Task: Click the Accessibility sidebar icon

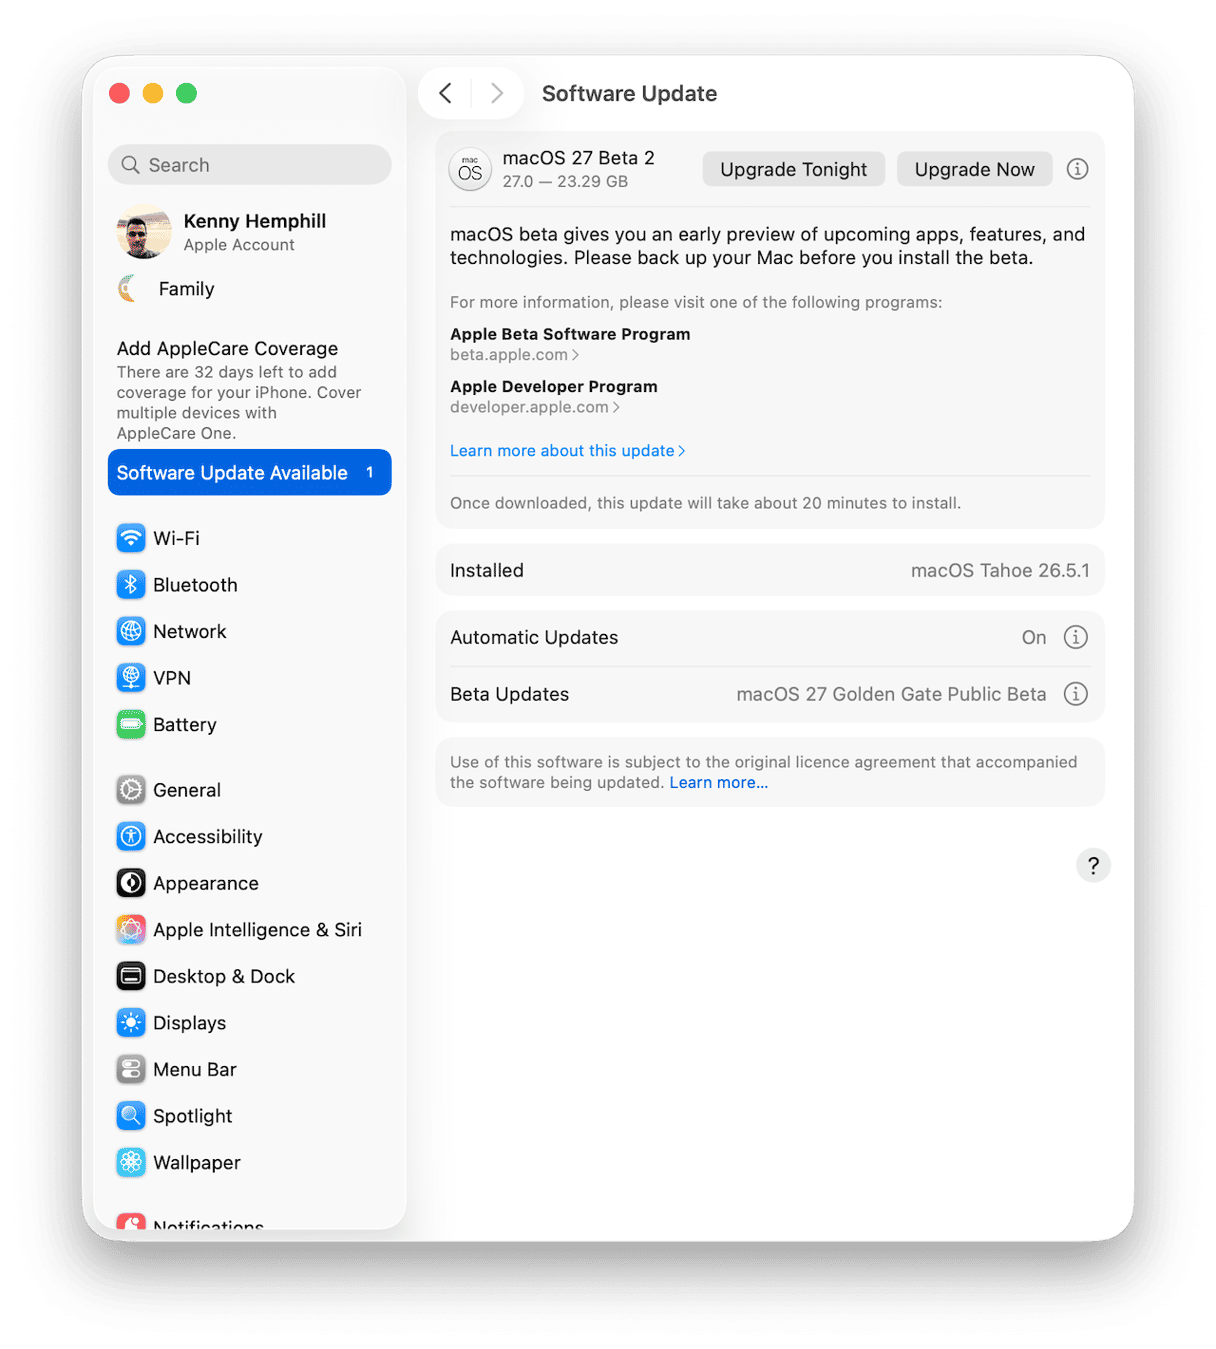Action: 131,836
